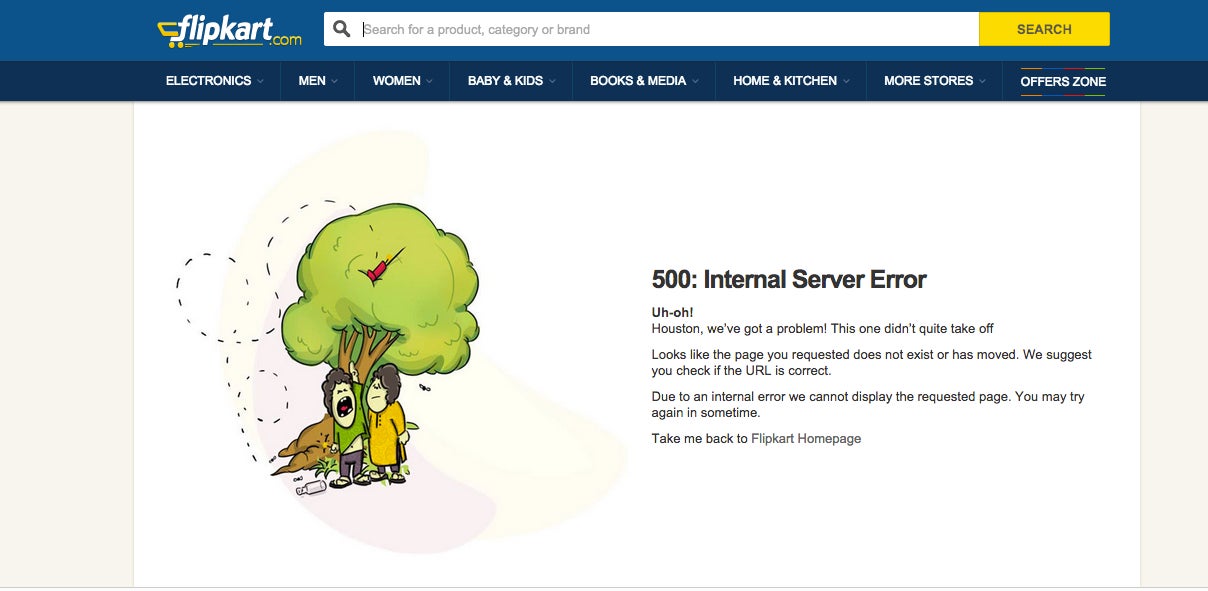Screen dimensions: 1208x591
Task: Expand the arrow beside MEN
Action: coord(335,82)
